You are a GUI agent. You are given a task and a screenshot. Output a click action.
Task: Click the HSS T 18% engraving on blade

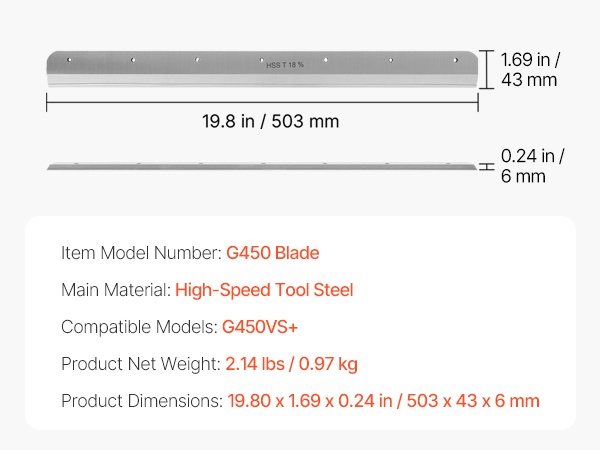coord(285,66)
